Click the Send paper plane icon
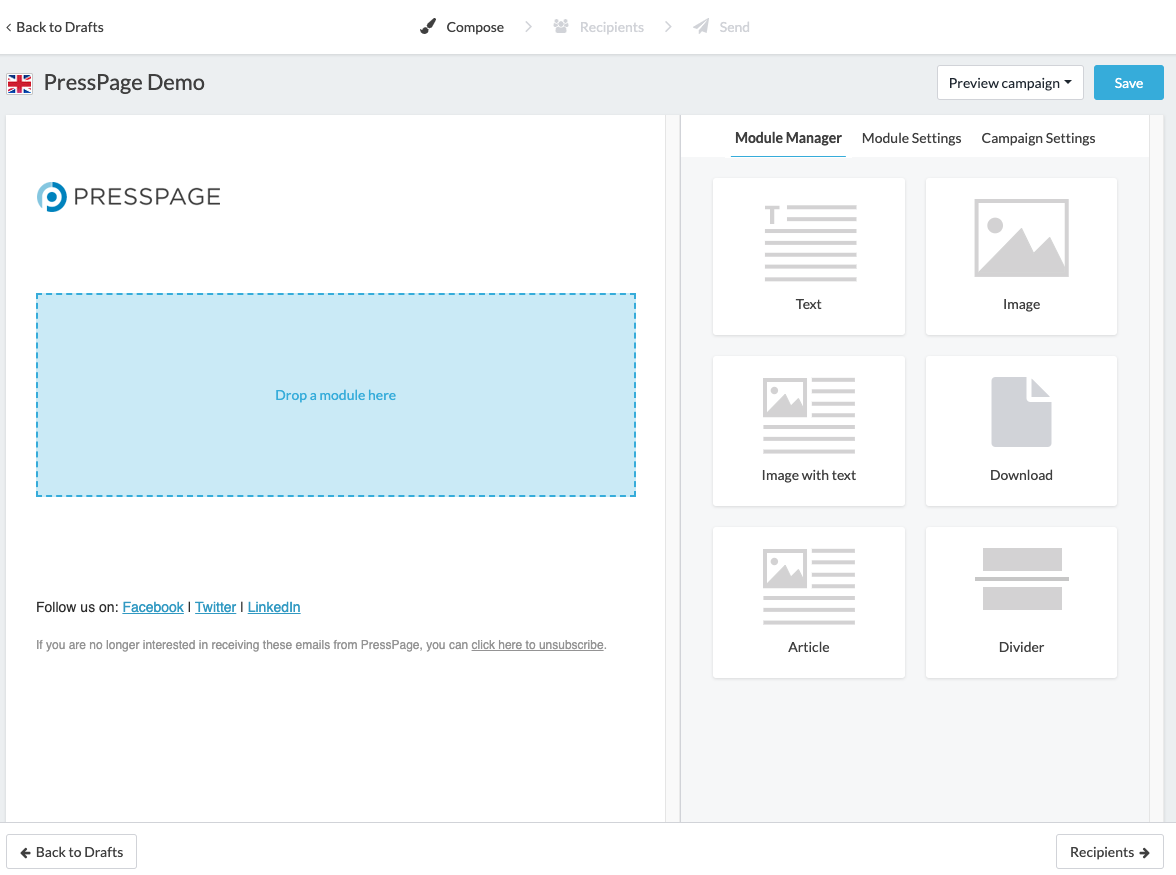The image size is (1176, 875). pyautogui.click(x=700, y=26)
